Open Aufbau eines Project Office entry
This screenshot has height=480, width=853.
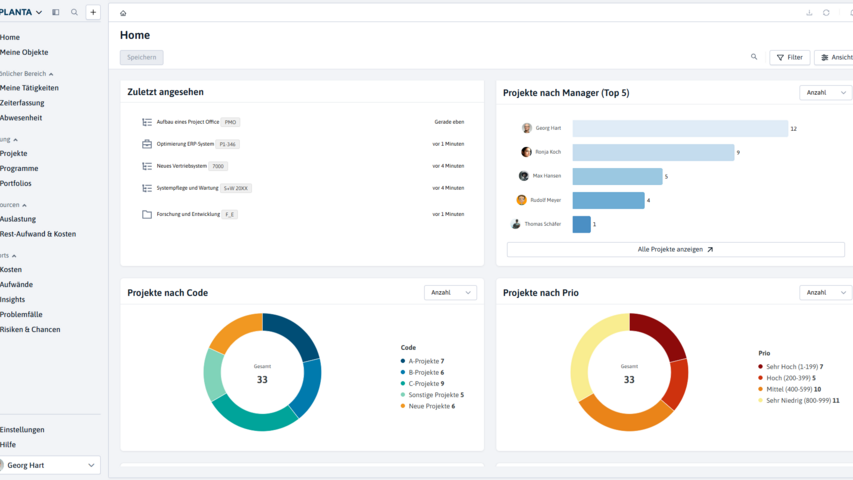click(x=188, y=122)
